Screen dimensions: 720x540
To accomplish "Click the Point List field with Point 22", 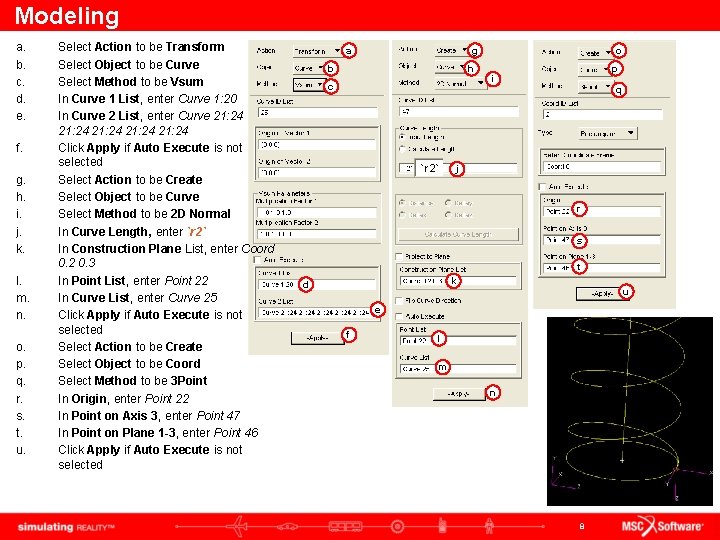I will pyautogui.click(x=458, y=341).
